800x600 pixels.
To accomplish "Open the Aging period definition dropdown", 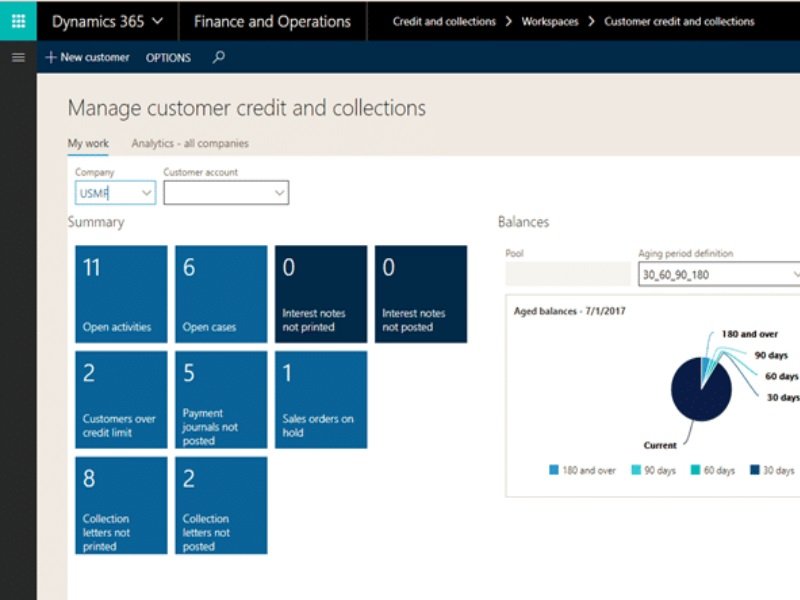I will 719,274.
